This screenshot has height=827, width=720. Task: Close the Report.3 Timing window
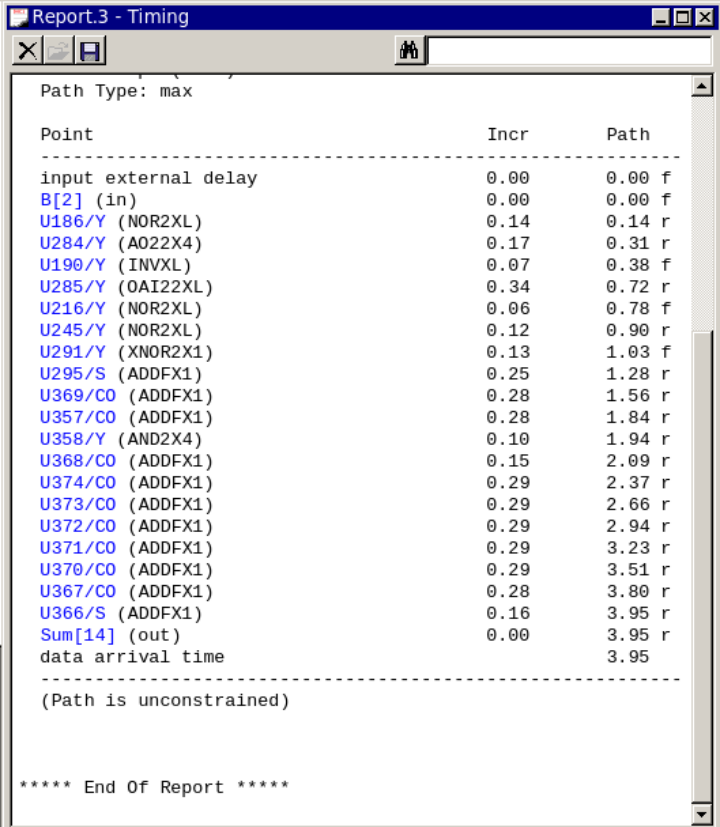point(705,17)
